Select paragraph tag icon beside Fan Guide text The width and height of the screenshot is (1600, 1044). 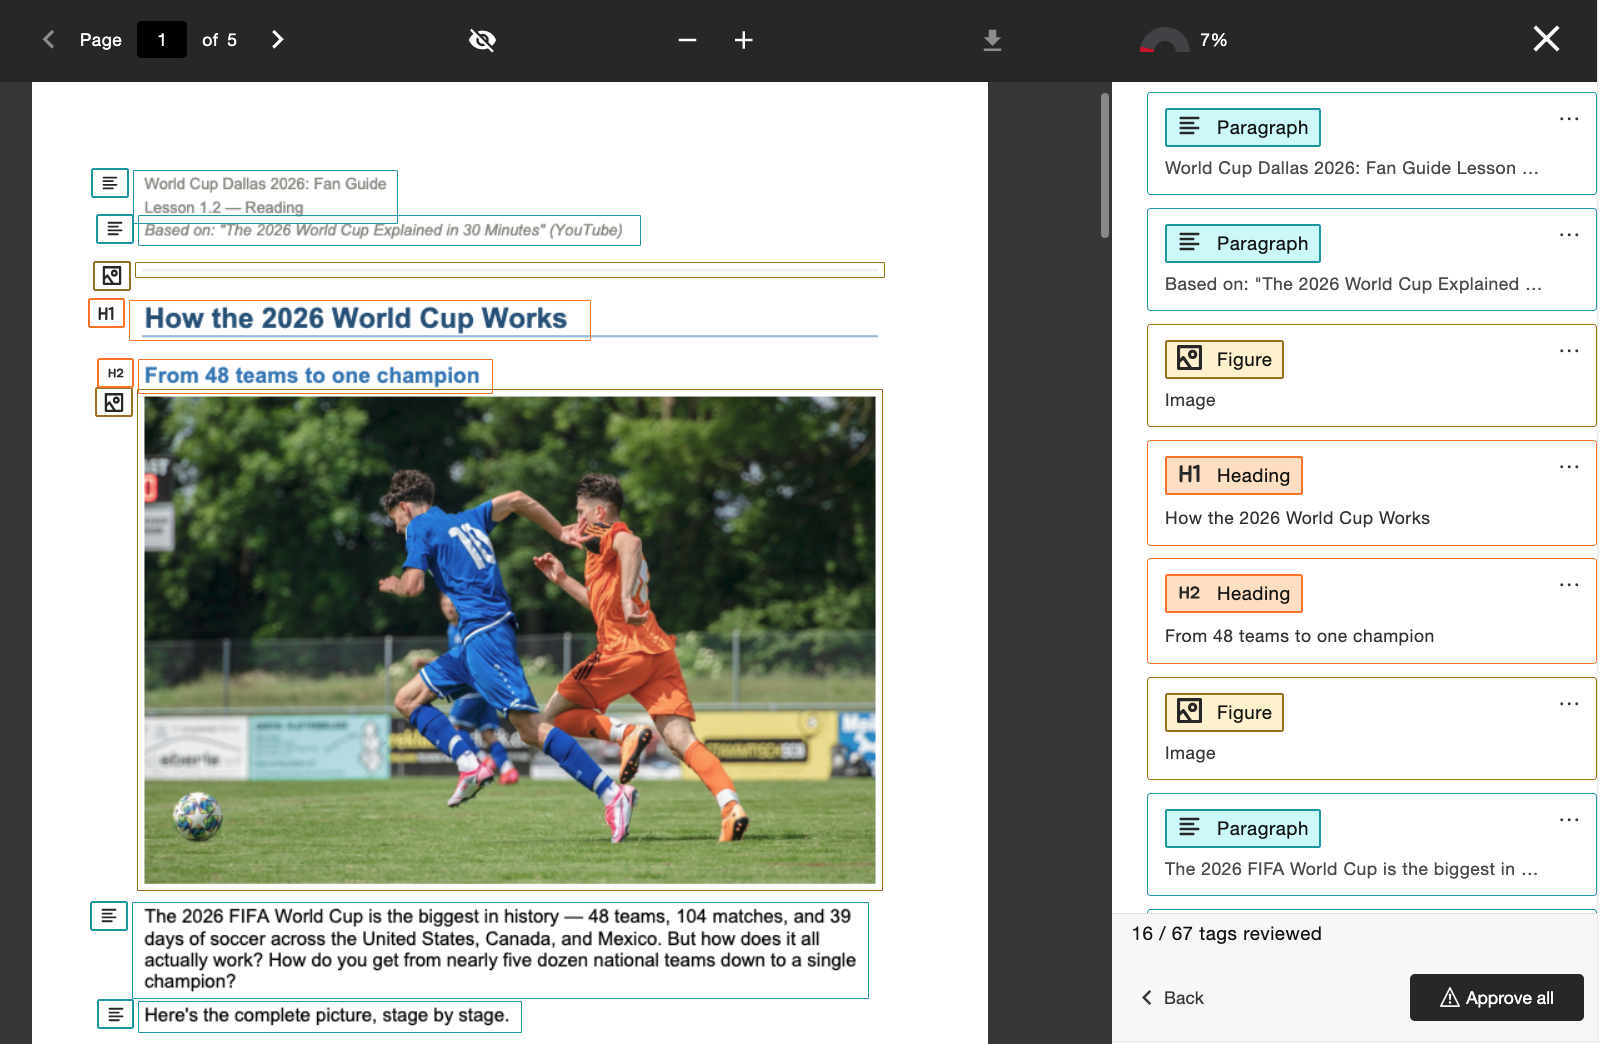[110, 183]
